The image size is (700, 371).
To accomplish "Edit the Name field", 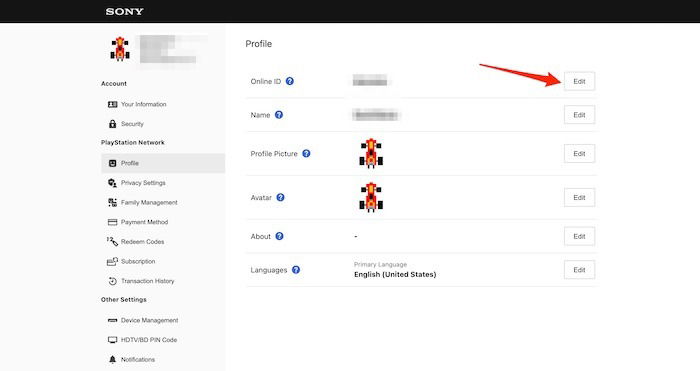I will (579, 115).
